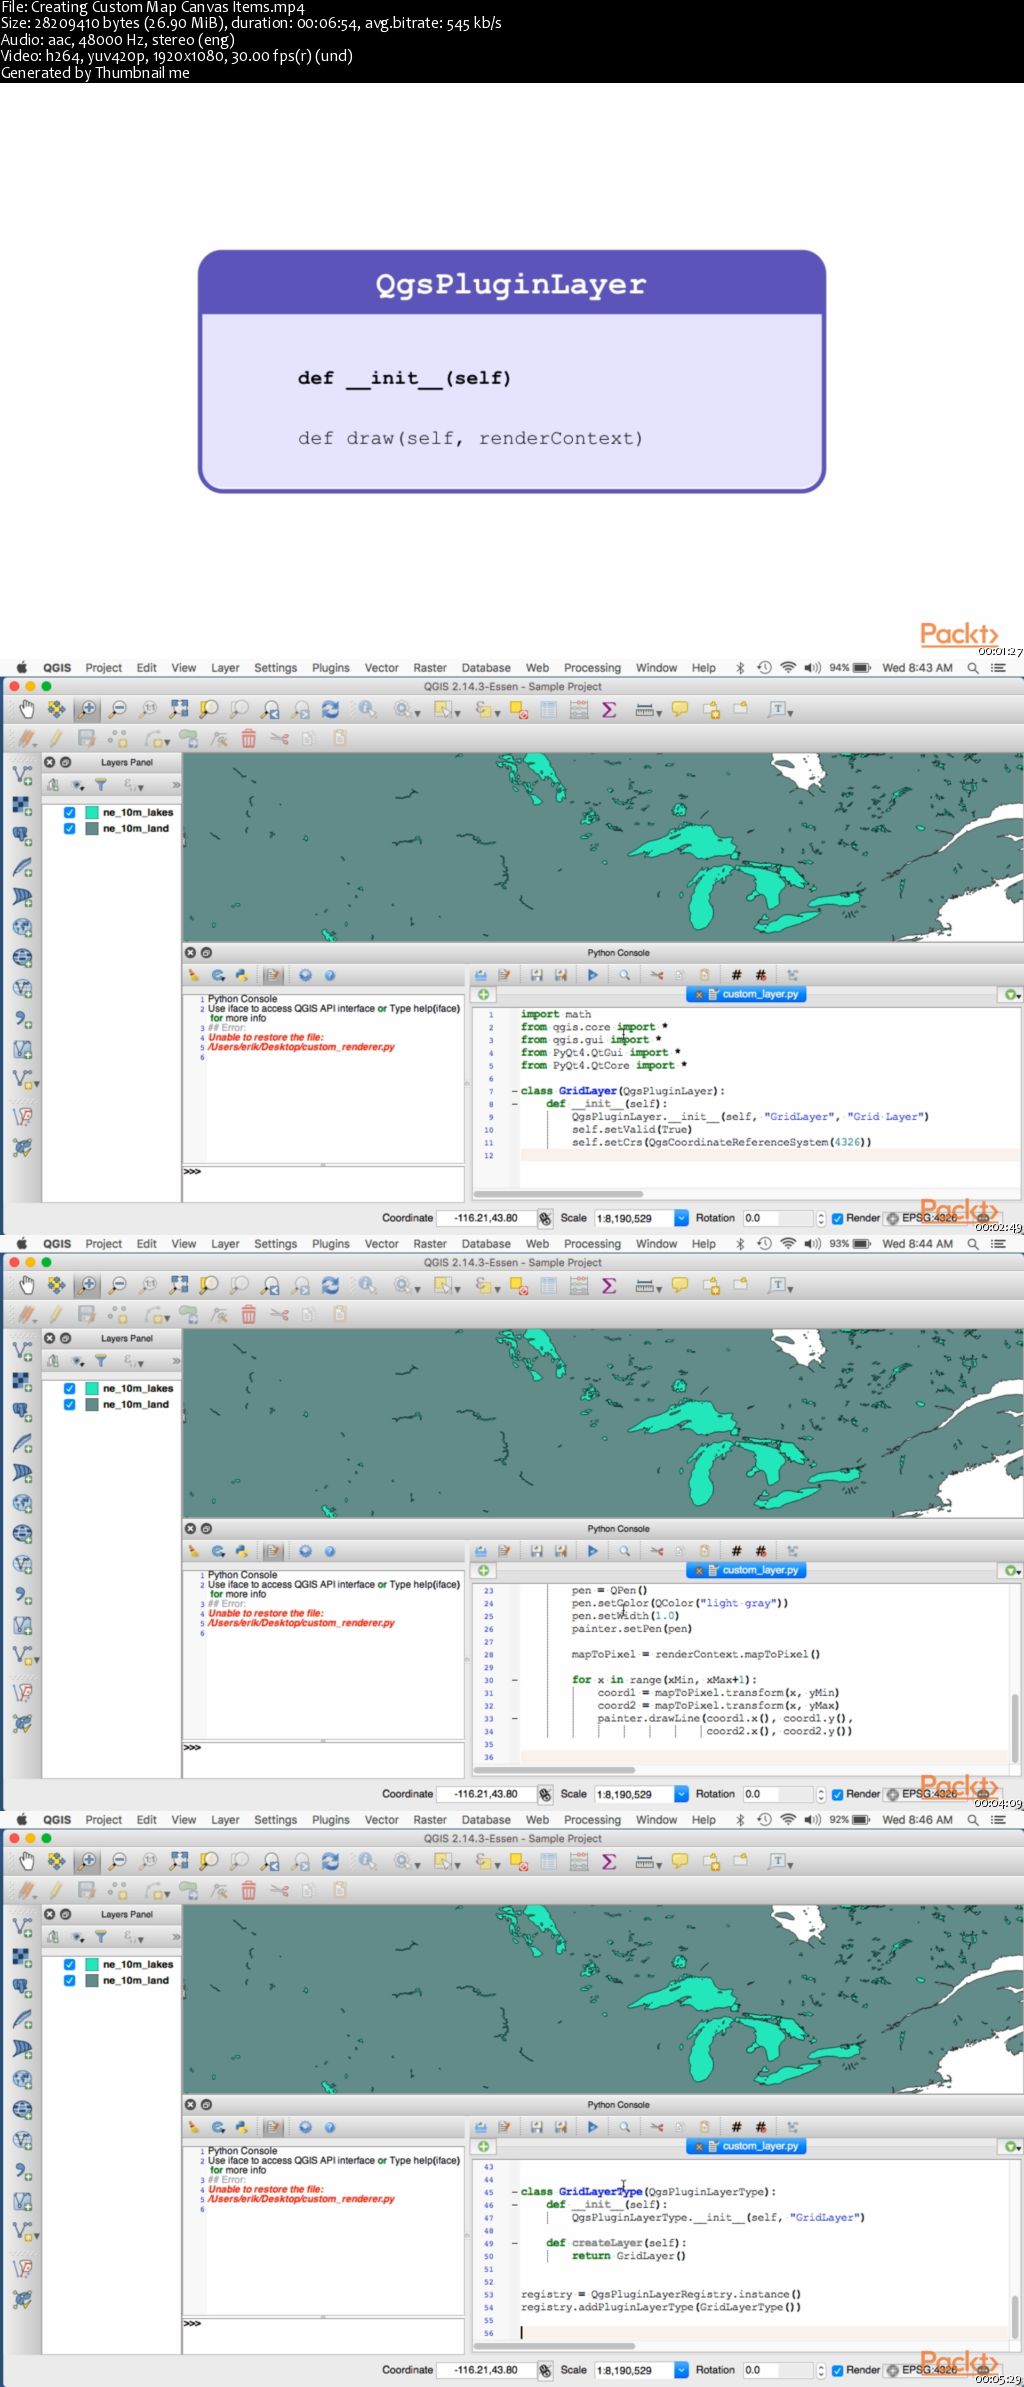Click Map Tips speech bubble, 8:46 AM frame

click(x=680, y=1862)
